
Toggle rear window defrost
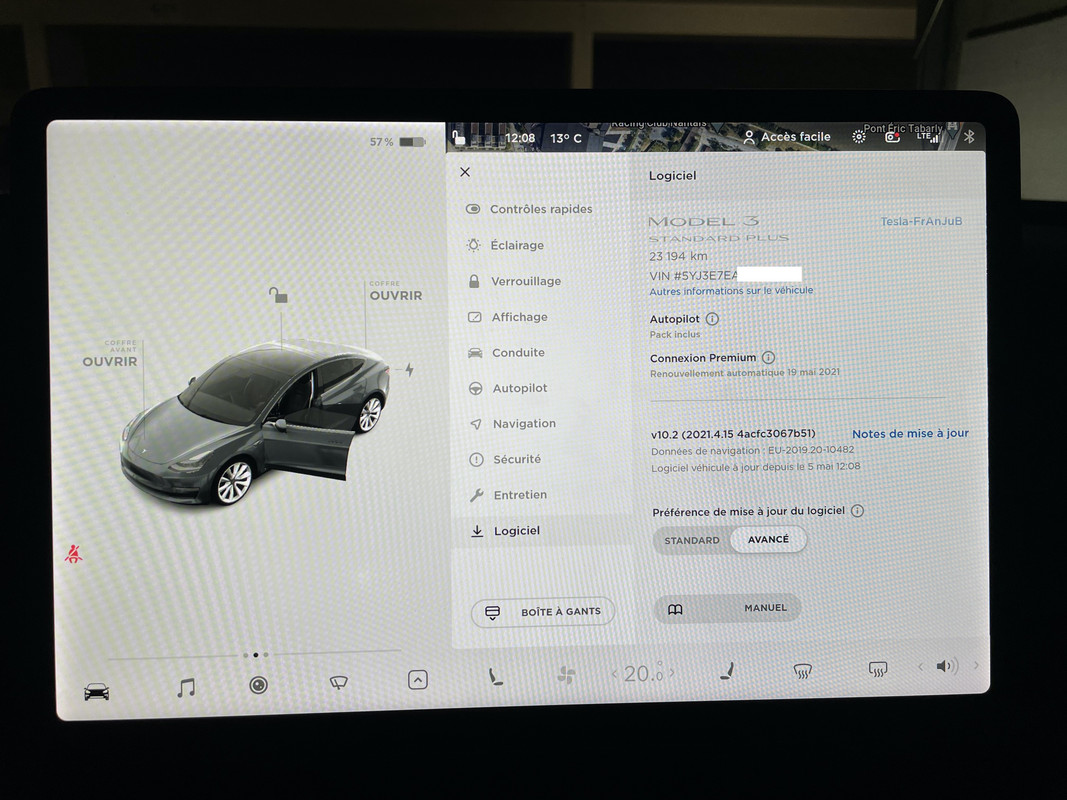pos(878,669)
